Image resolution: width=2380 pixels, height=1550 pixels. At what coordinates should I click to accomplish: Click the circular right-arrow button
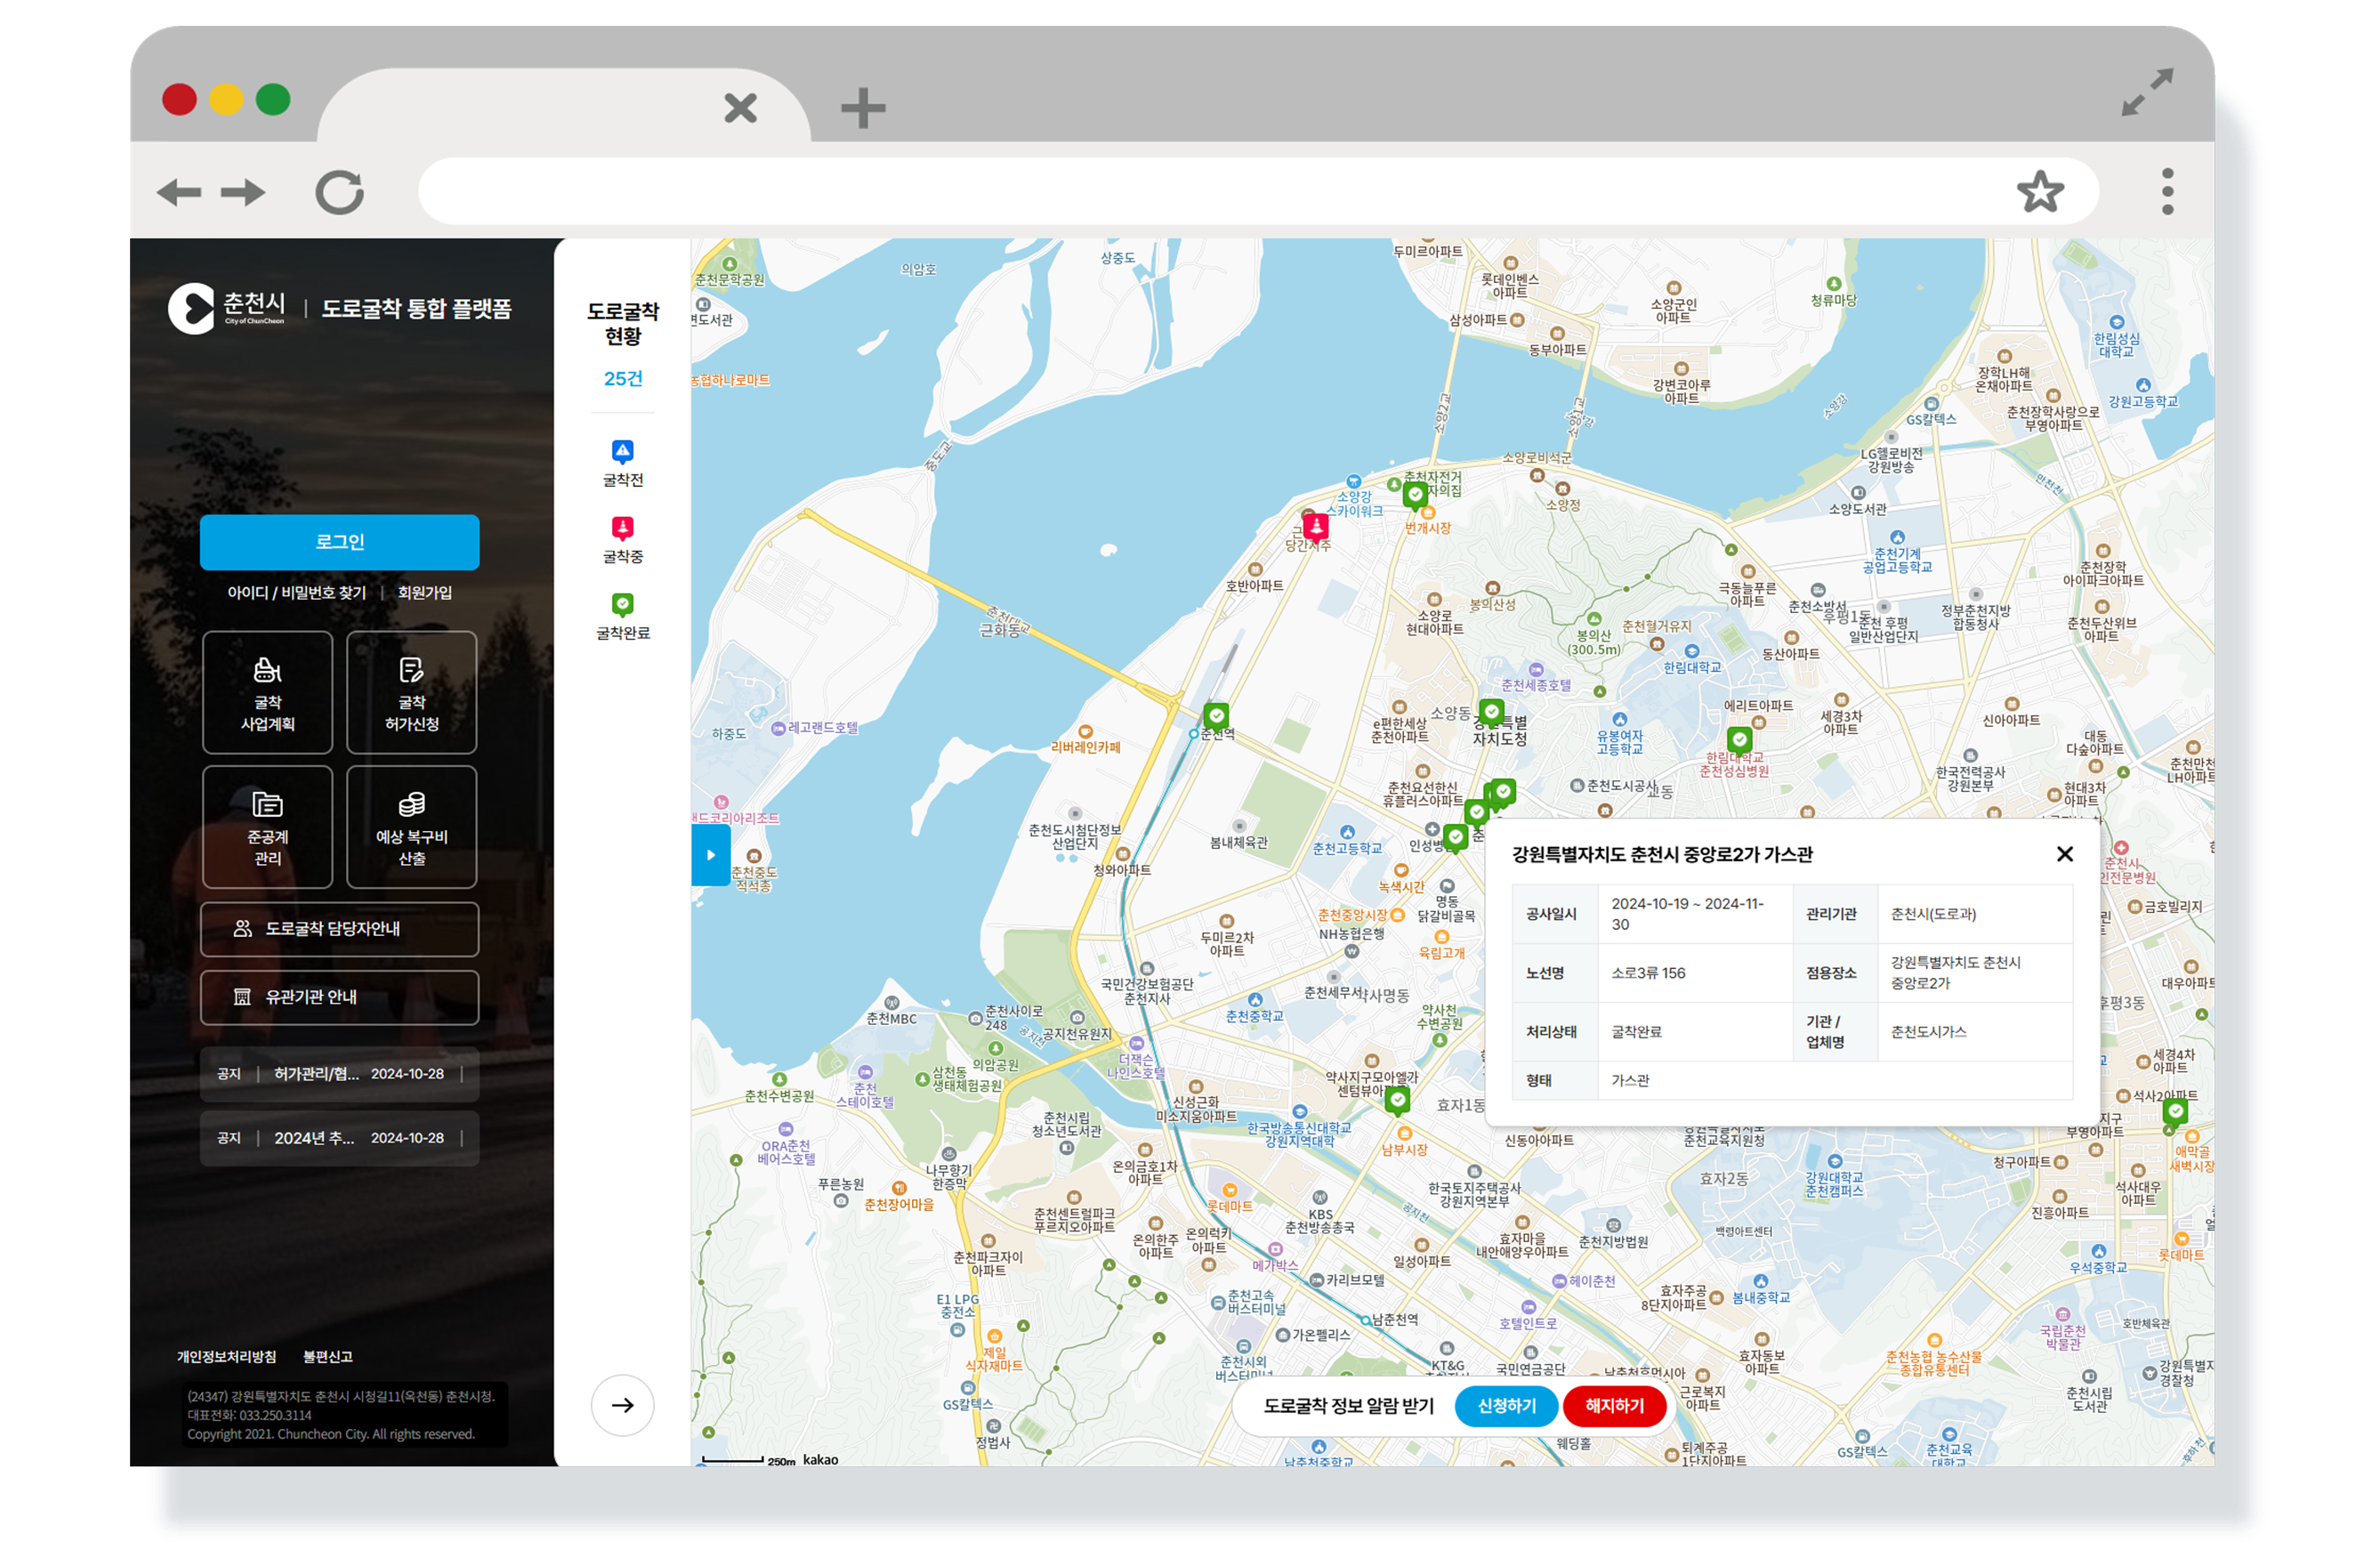click(x=623, y=1406)
